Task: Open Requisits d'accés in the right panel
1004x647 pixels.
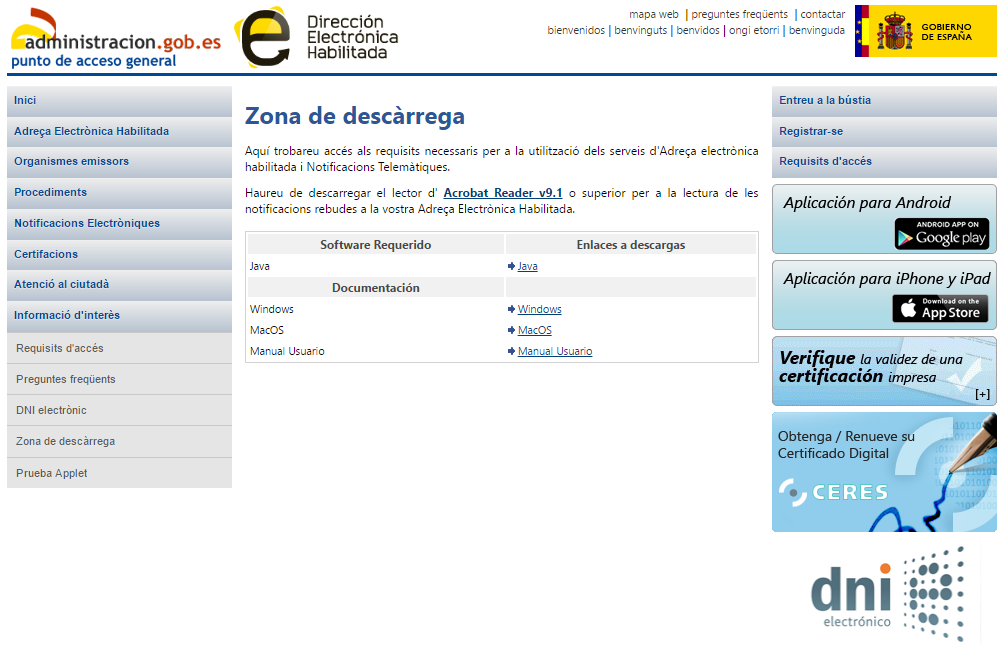Action: (884, 161)
